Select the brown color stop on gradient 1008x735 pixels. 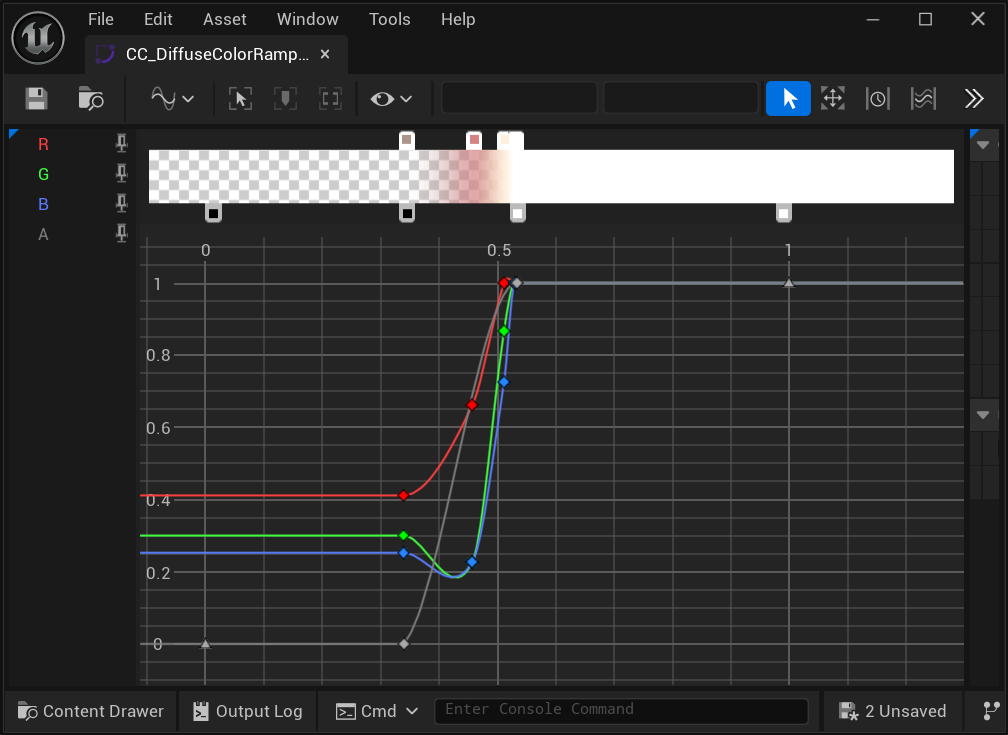[406, 140]
